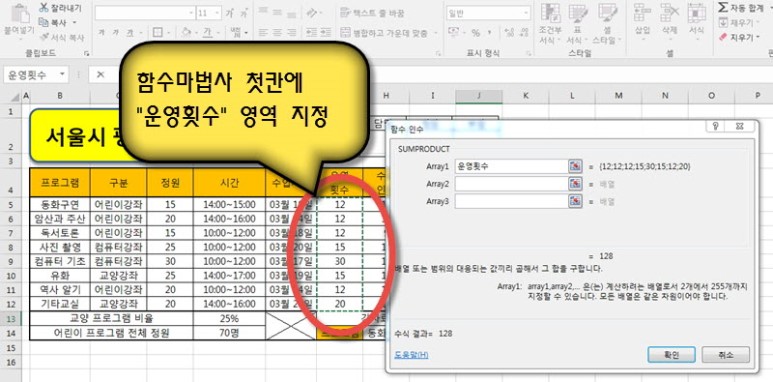Open number format 일반 dropdown
This screenshot has height=382, width=773.
point(526,13)
